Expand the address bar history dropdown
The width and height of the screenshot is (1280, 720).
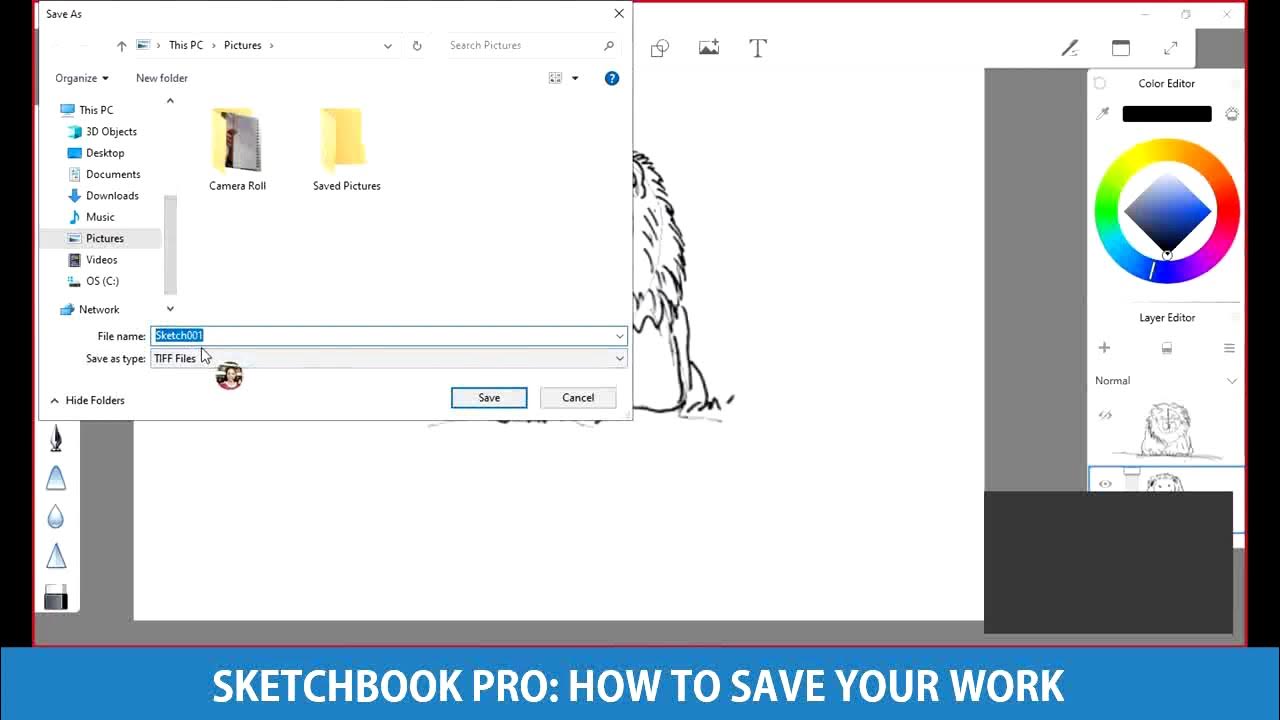click(388, 45)
